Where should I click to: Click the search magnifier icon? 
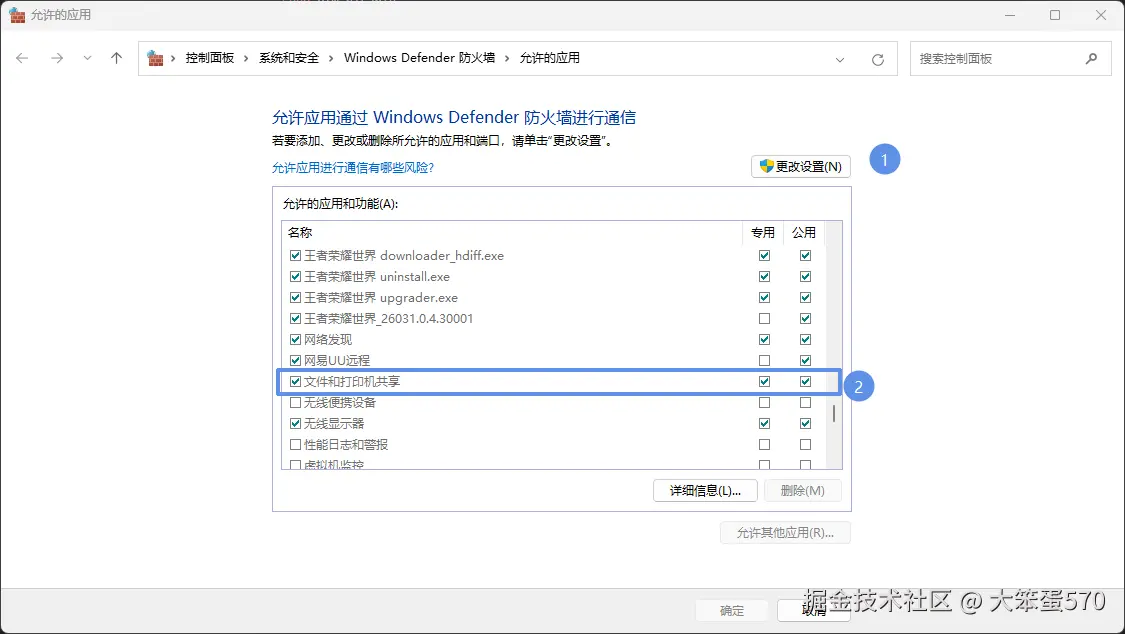[x=1091, y=59]
